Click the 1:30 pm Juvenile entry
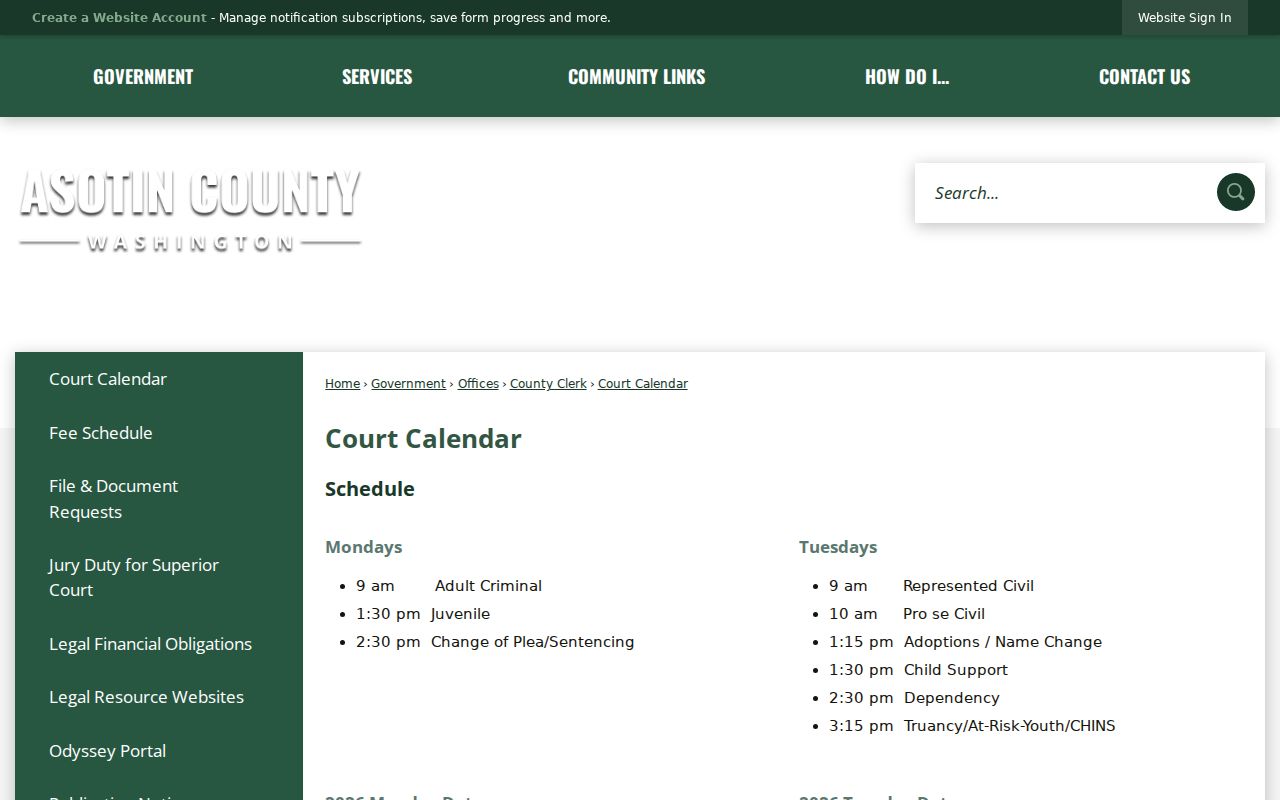1280x800 pixels. point(423,614)
